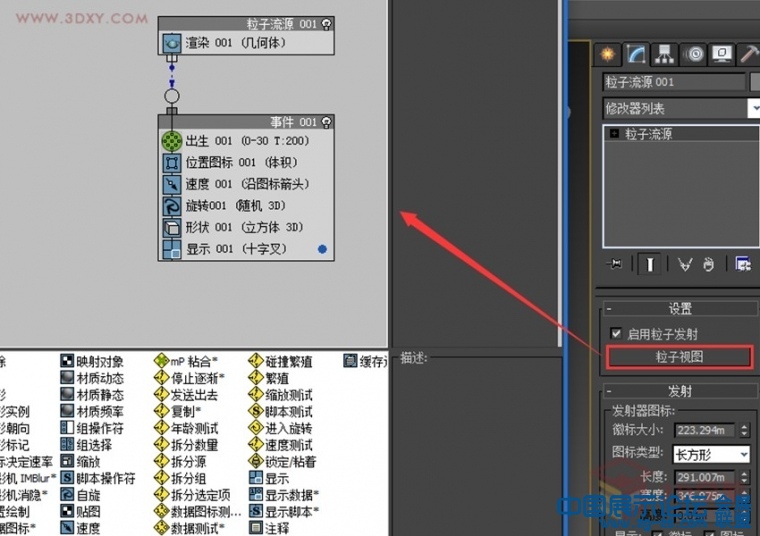Click the remove modifier icon under the stack

(x=709, y=264)
